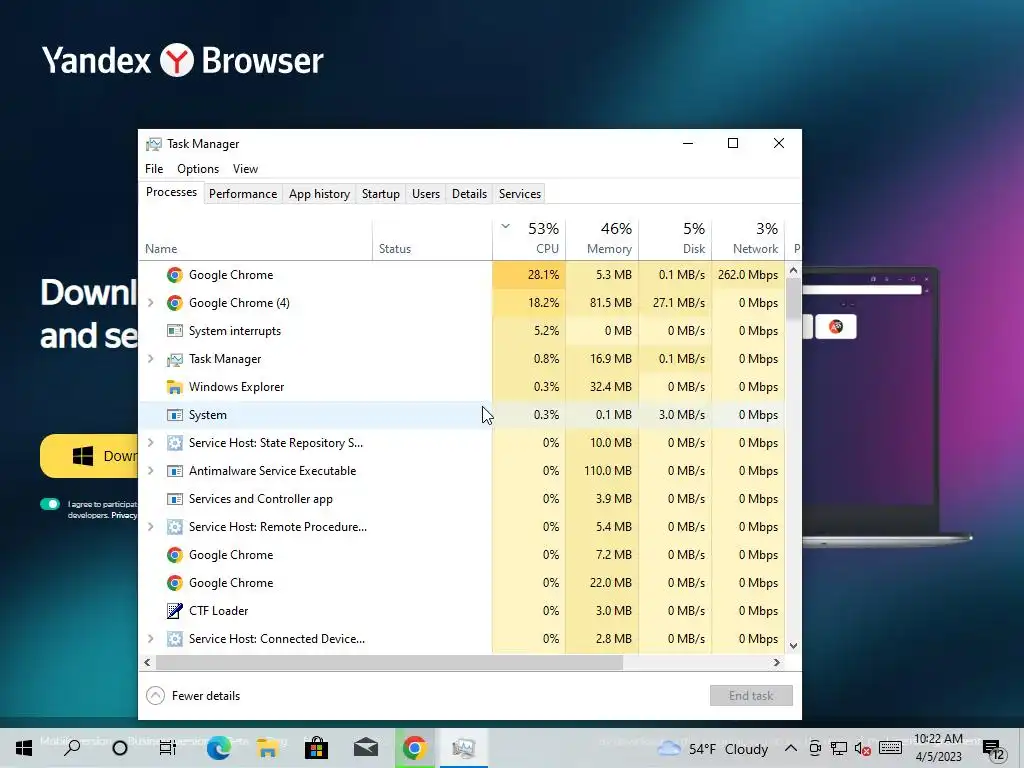Expand Antimalware Service Executable group
This screenshot has width=1024, height=768.
pos(151,471)
